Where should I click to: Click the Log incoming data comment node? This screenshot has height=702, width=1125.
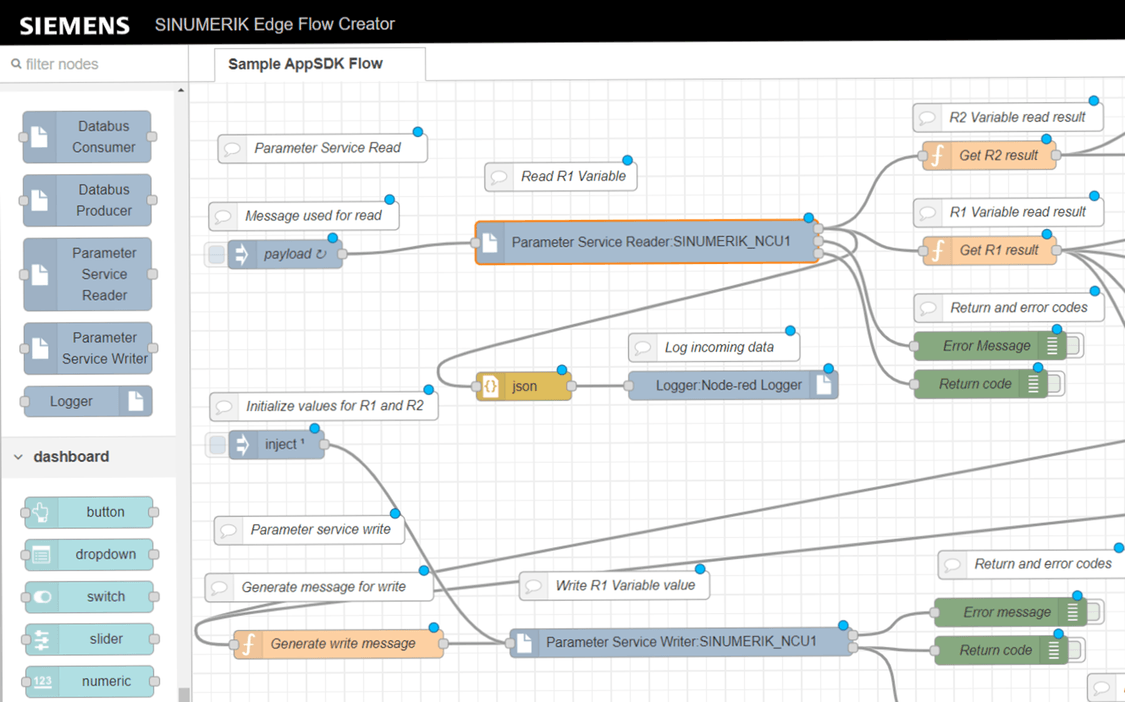714,347
